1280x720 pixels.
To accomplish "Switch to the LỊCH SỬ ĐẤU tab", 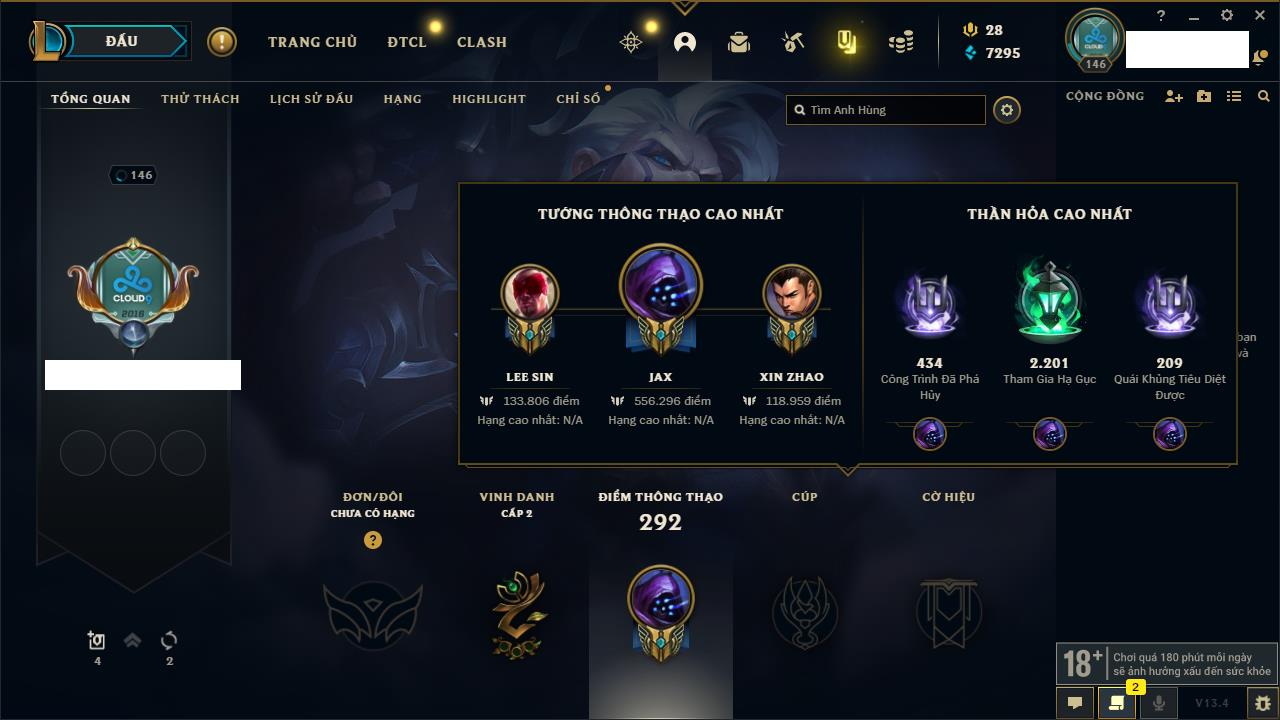I will pyautogui.click(x=311, y=99).
